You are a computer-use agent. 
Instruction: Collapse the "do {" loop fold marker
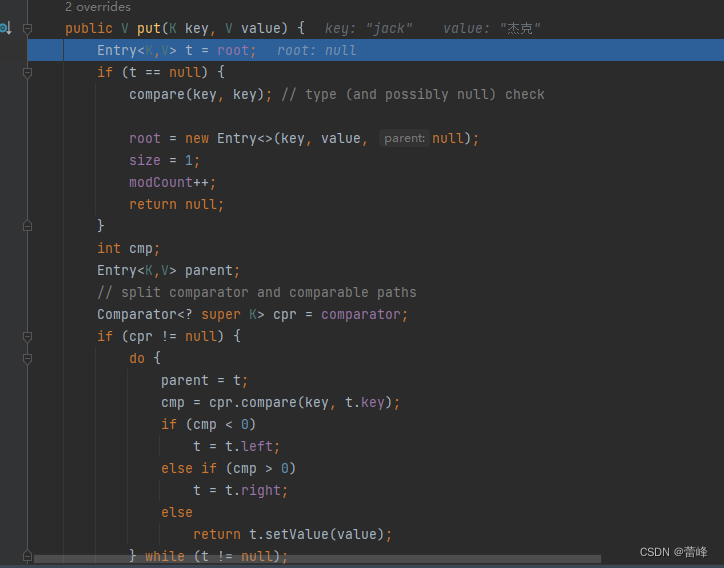click(x=27, y=359)
